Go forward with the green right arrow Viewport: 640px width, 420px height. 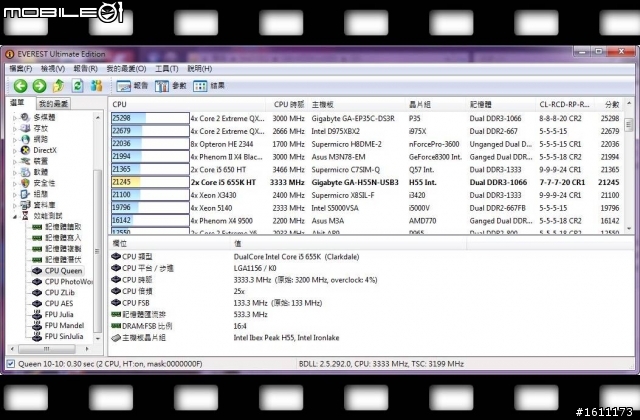click(x=39, y=86)
